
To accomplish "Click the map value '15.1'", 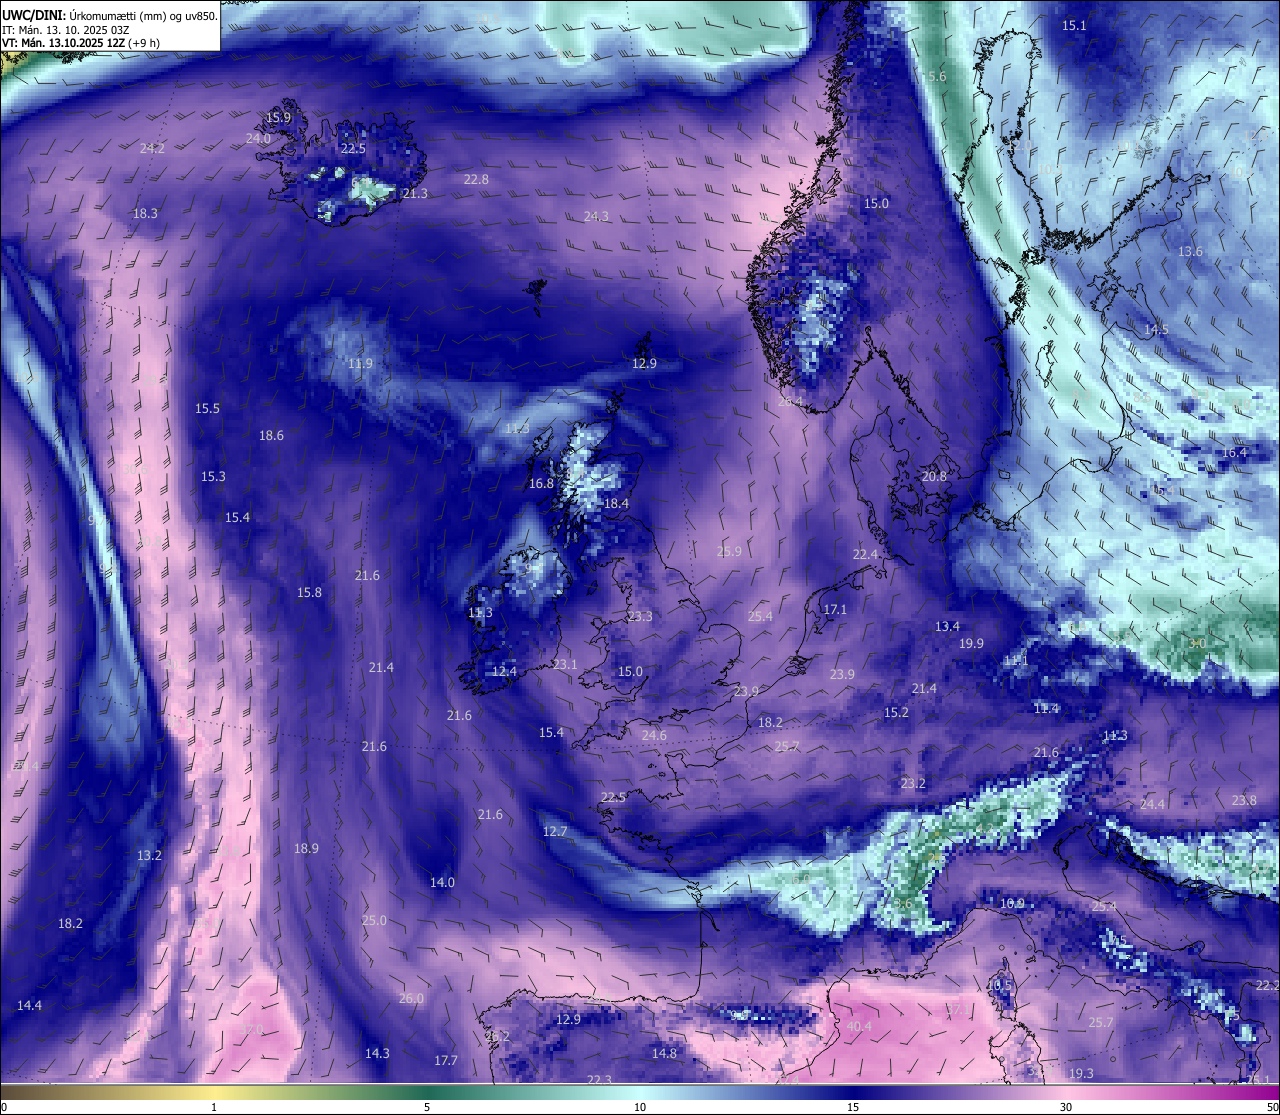I will coord(1073,25).
